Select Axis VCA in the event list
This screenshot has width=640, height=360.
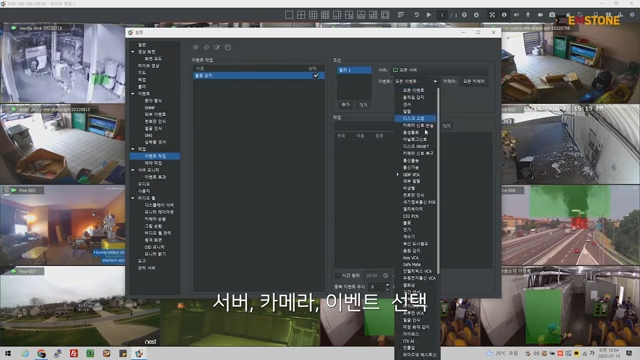(x=411, y=258)
